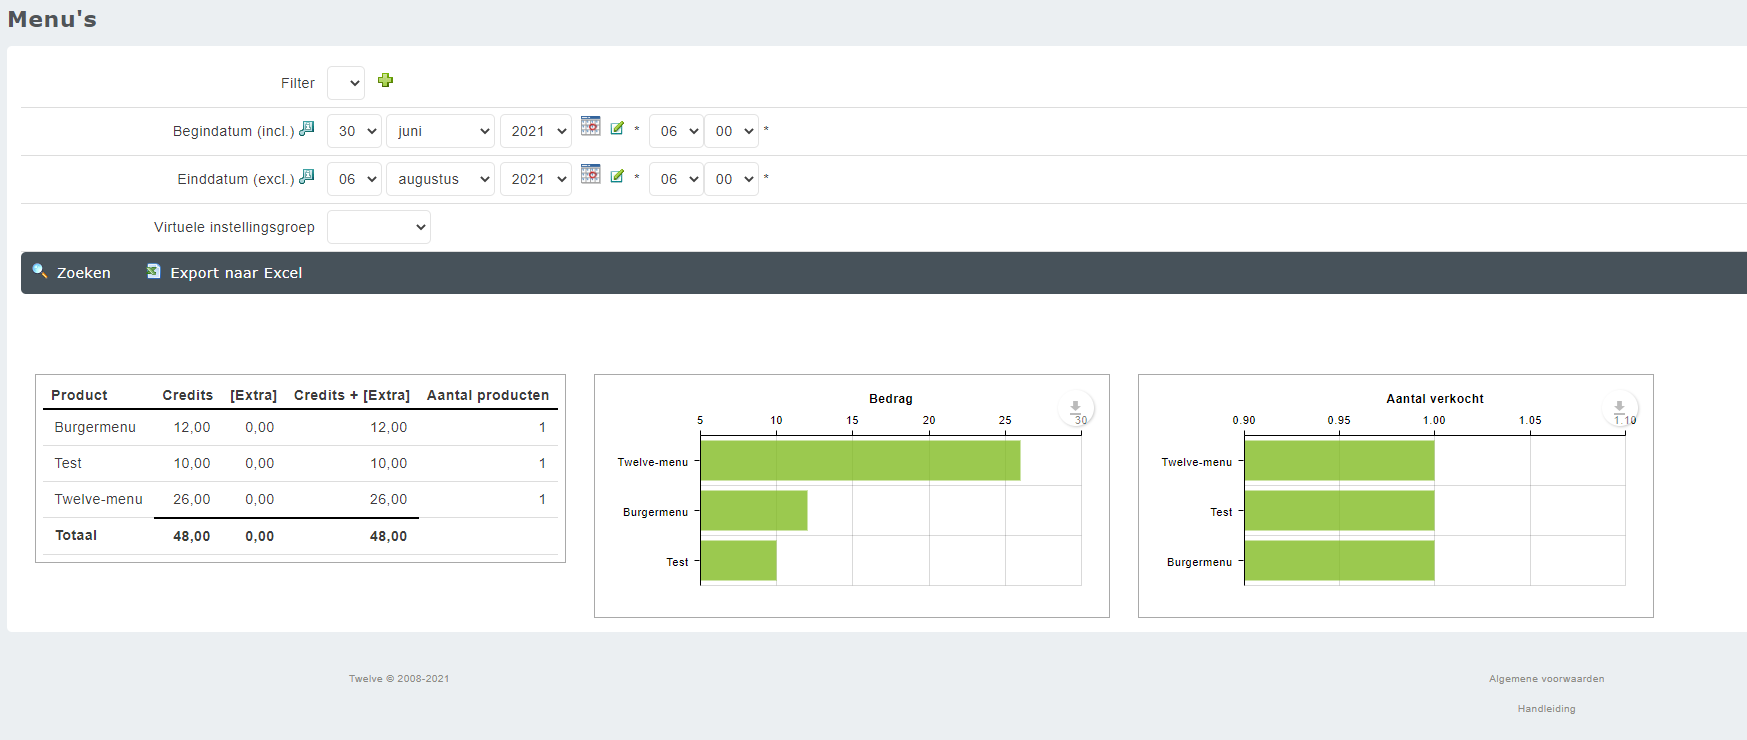Open the Begindatum calendar picker icon
The height and width of the screenshot is (740, 1747).
click(591, 126)
